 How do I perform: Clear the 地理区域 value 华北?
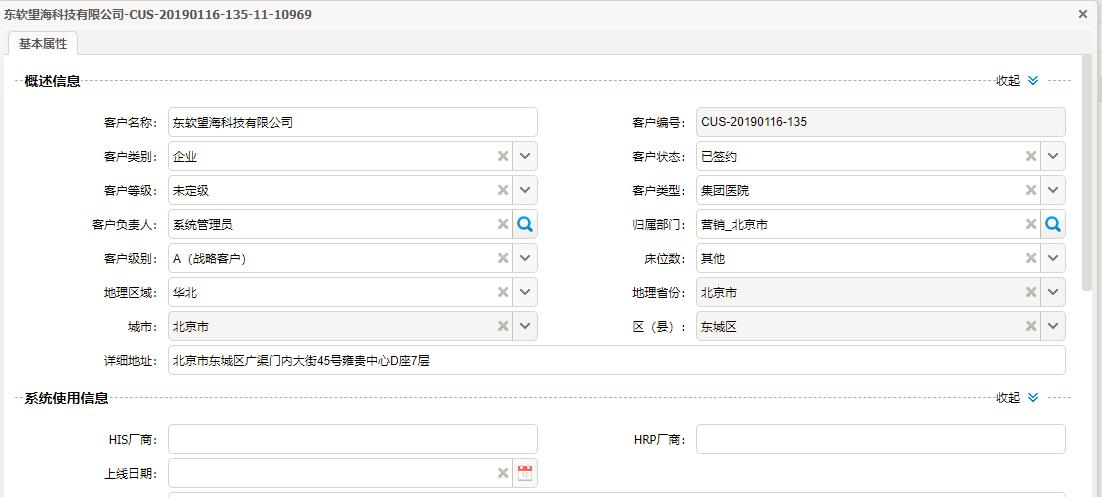pyautogui.click(x=503, y=292)
